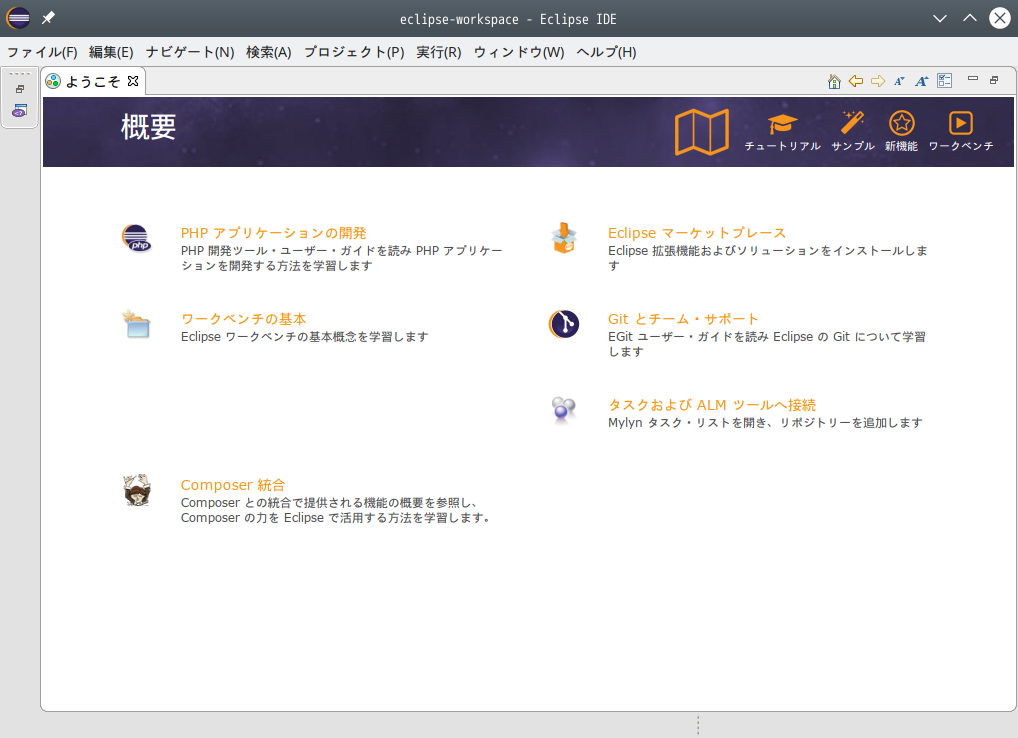Open the 概要 overview map icon
This screenshot has height=738, width=1018.
(x=702, y=132)
